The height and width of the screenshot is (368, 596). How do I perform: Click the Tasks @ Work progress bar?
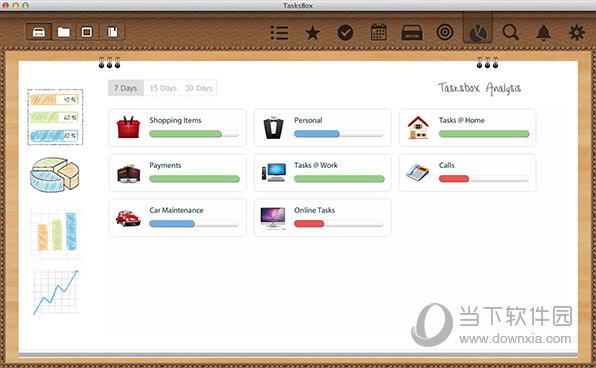click(x=339, y=179)
